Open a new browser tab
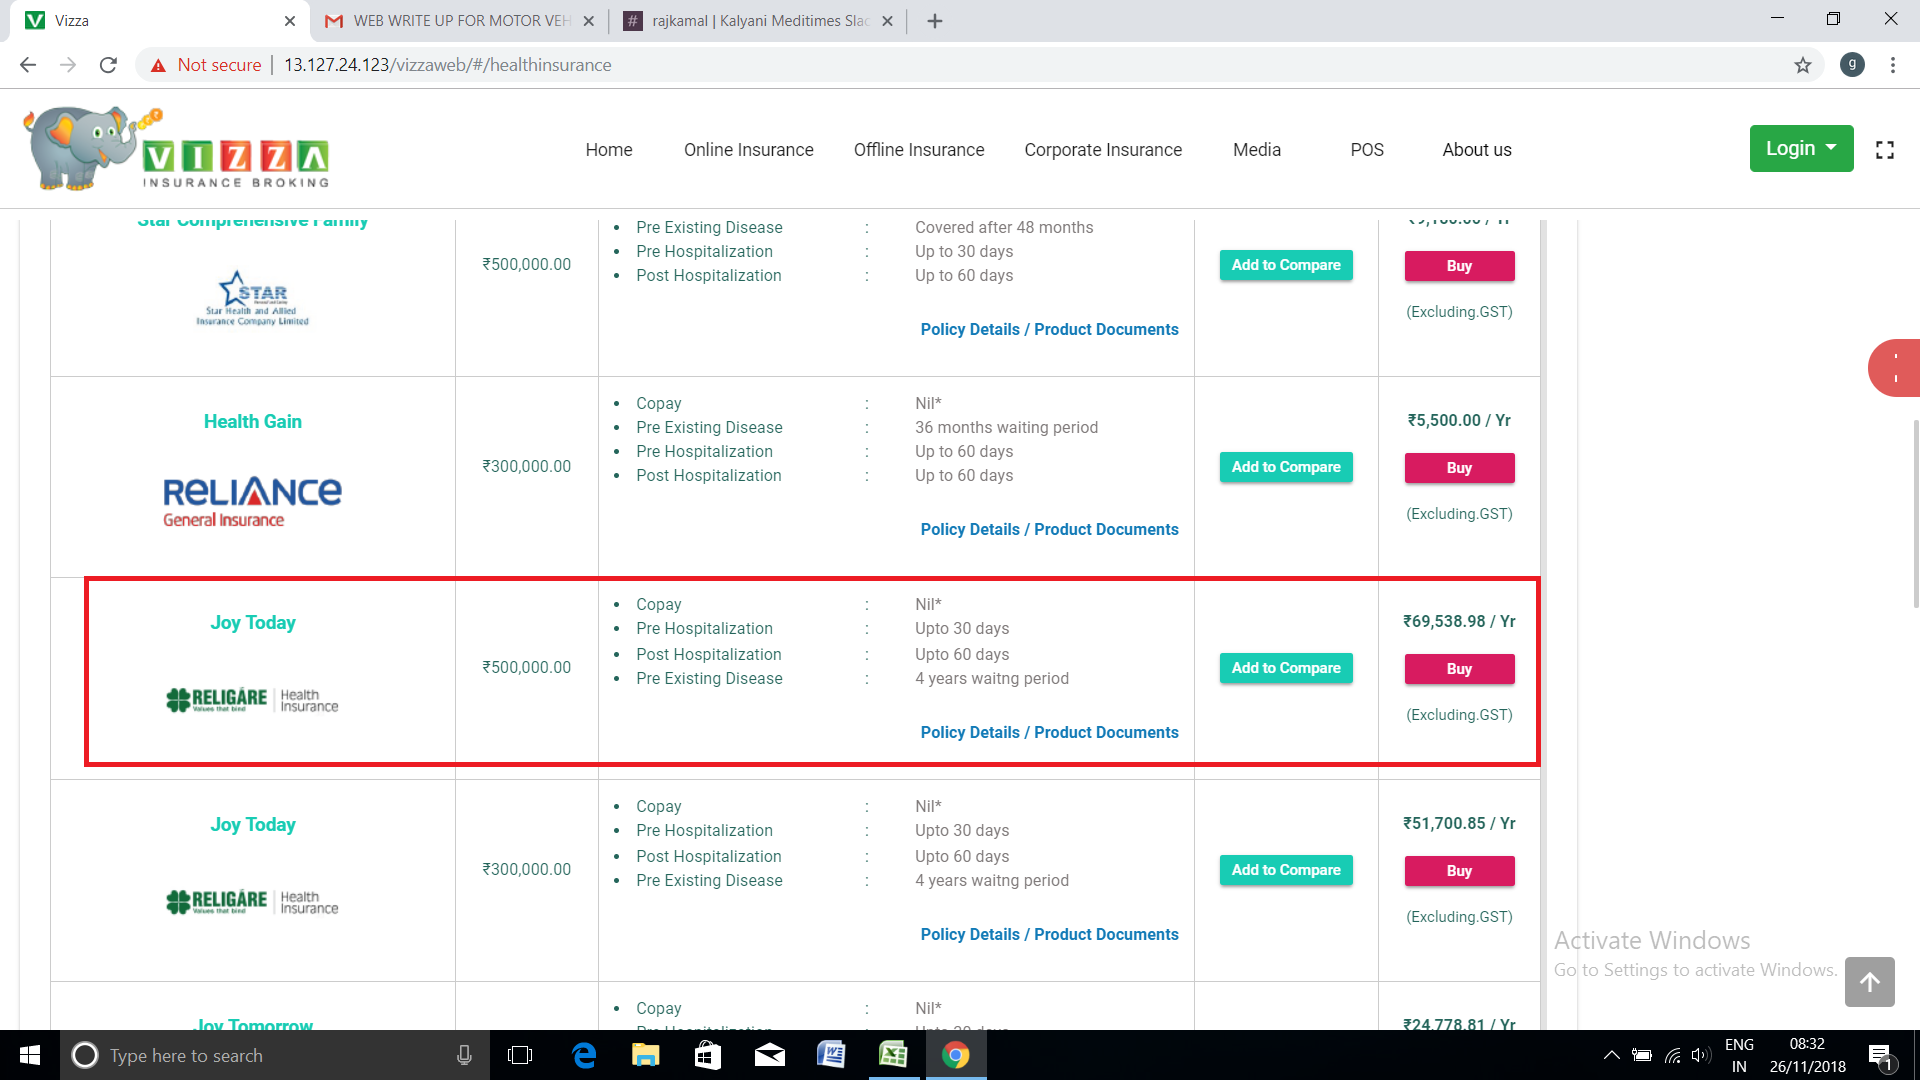1920x1080 pixels. (935, 21)
